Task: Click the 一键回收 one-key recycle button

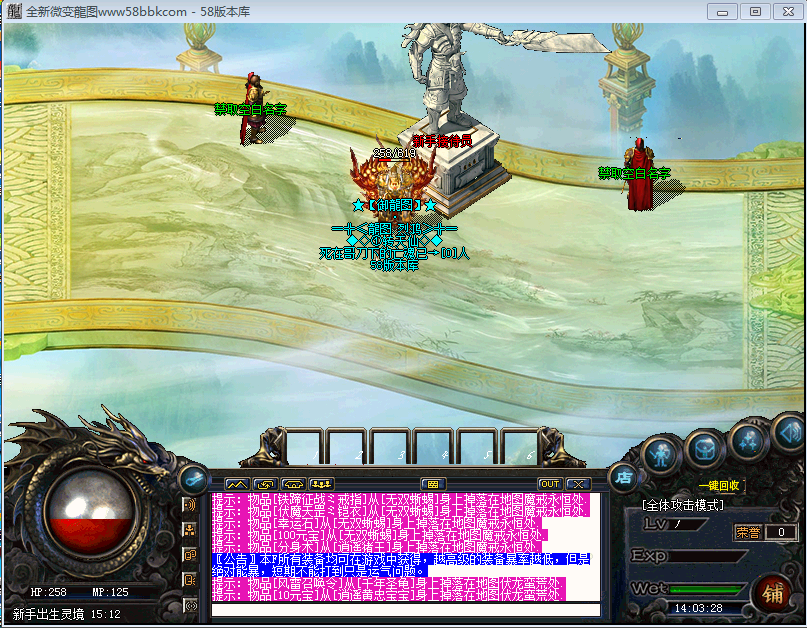Action: [x=719, y=485]
